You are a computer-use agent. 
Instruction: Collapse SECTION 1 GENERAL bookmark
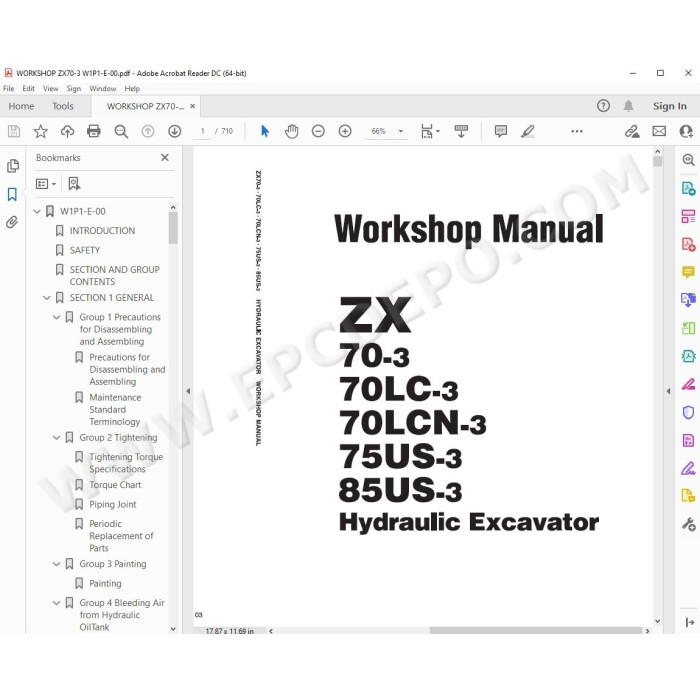(x=46, y=298)
